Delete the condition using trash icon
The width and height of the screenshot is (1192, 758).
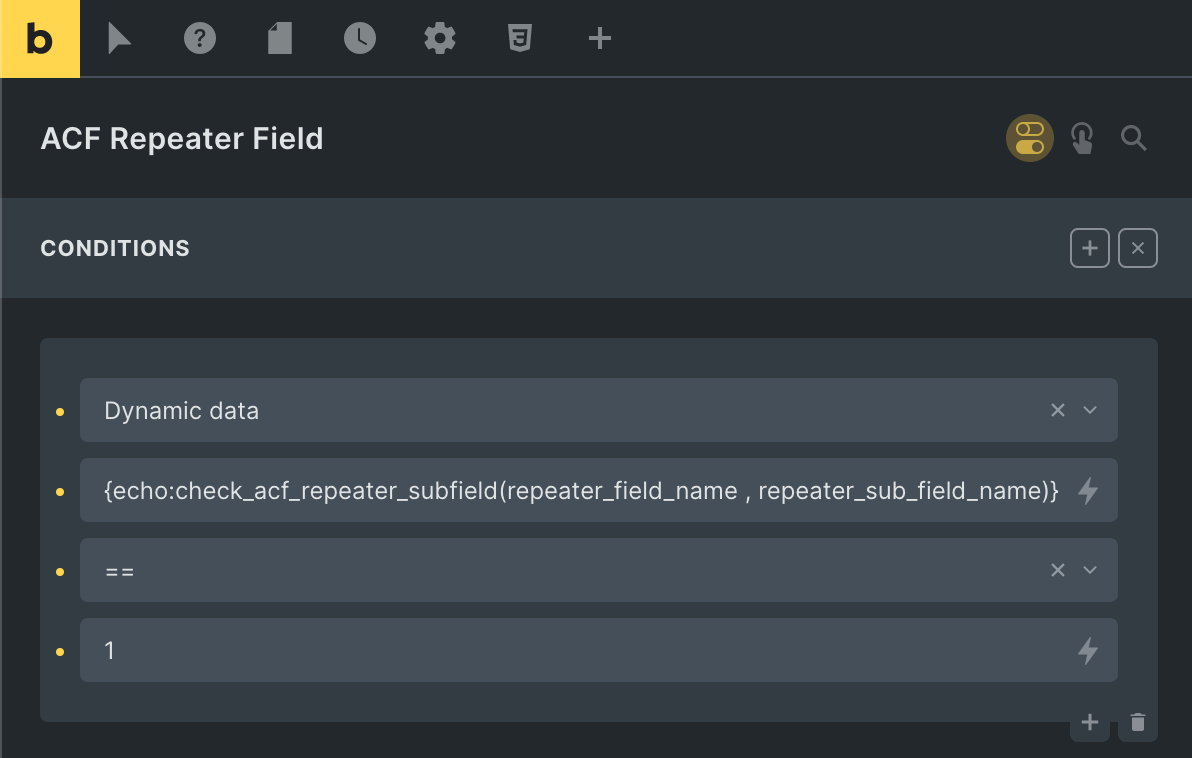tap(1138, 722)
